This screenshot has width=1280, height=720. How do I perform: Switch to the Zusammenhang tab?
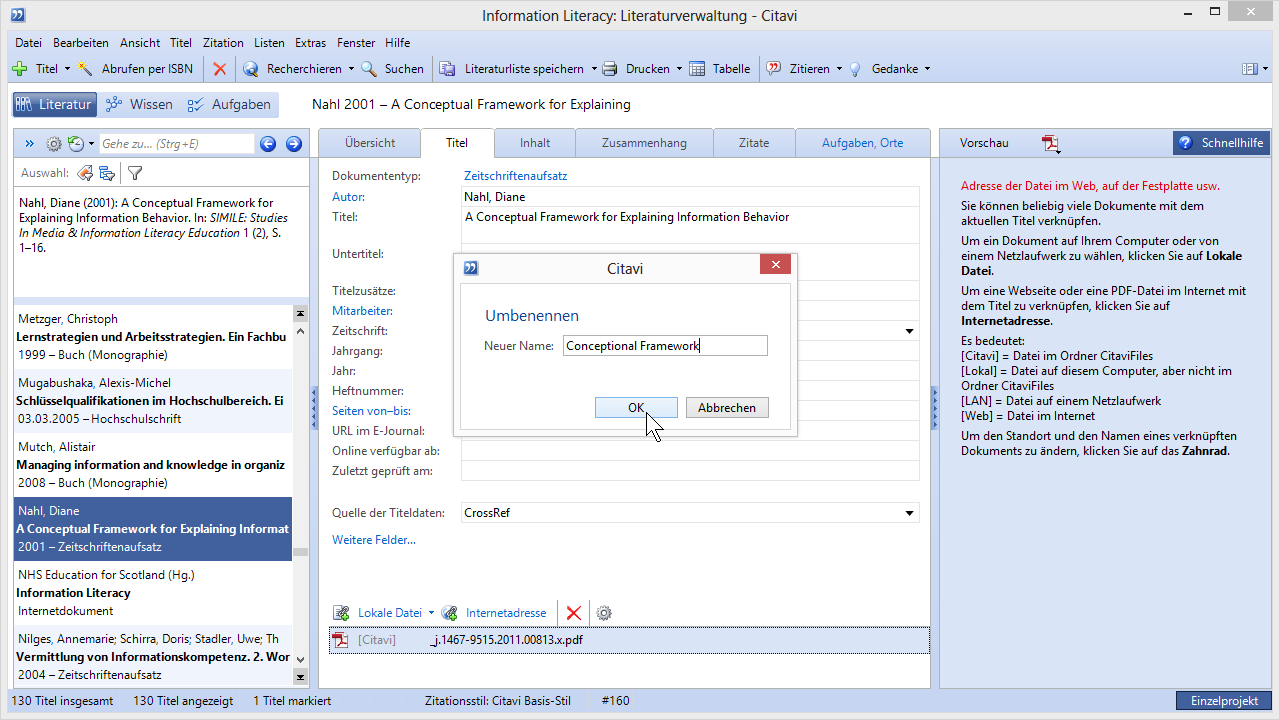click(x=644, y=143)
